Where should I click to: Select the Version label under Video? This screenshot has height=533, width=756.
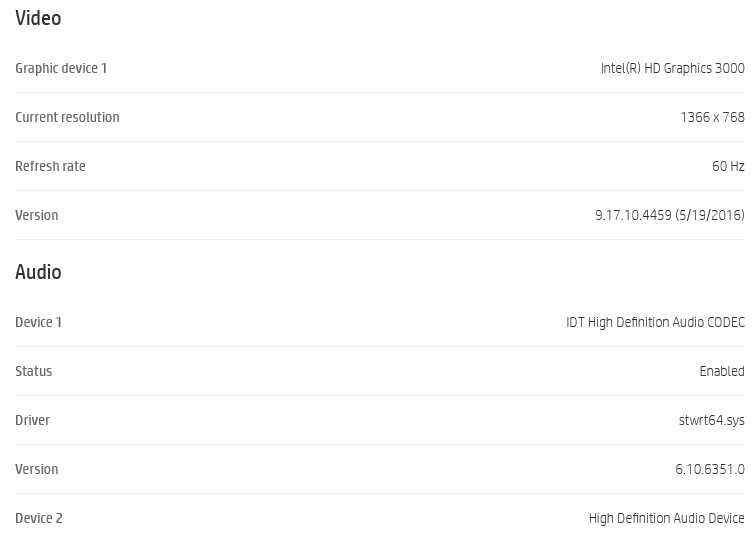point(37,215)
